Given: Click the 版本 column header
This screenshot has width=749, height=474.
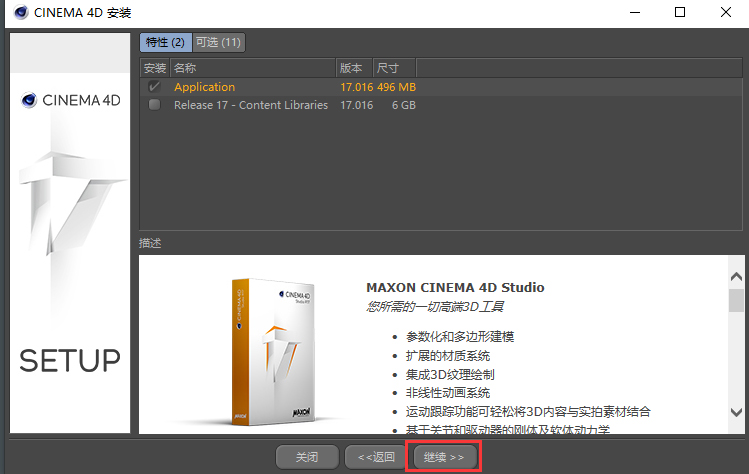Looking at the screenshot, I should 354,68.
